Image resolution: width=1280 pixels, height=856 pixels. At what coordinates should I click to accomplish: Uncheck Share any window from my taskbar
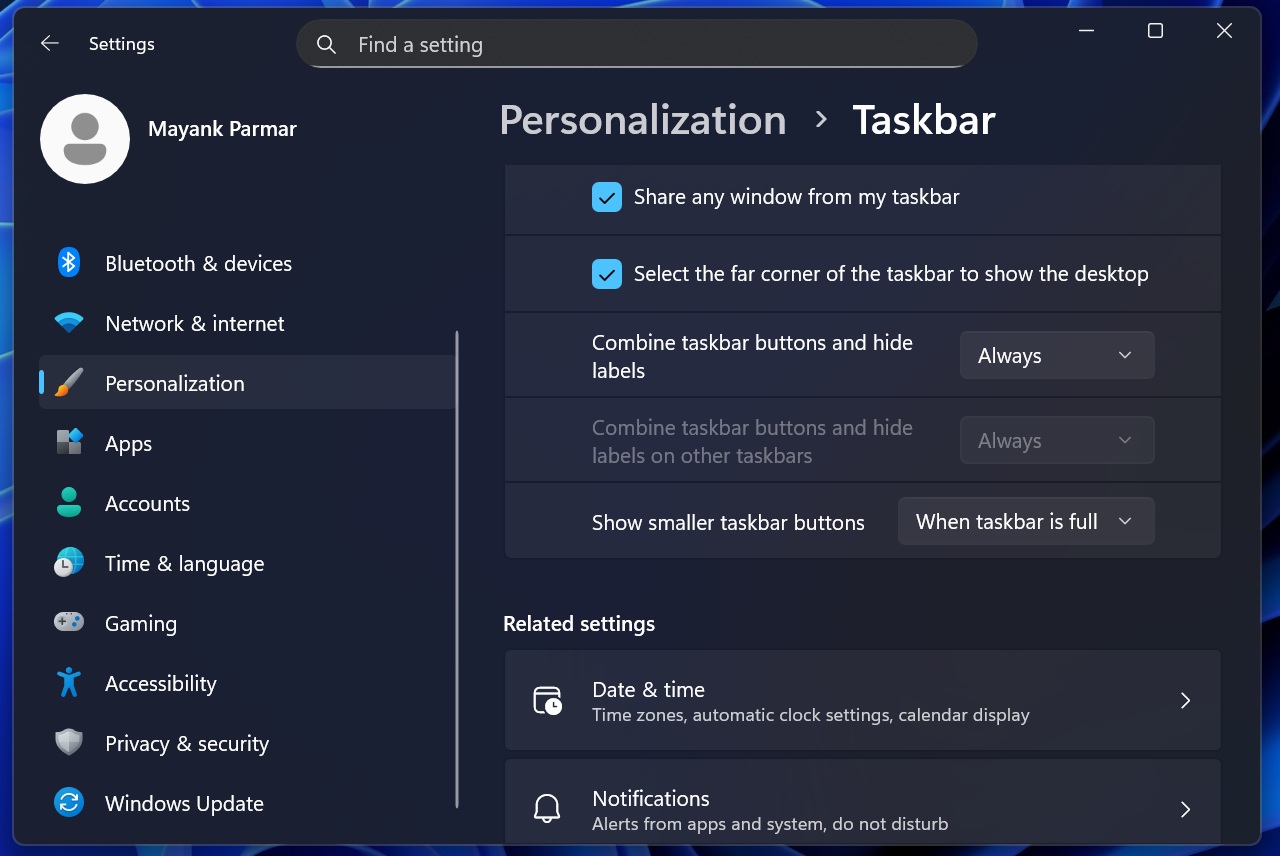(x=606, y=197)
